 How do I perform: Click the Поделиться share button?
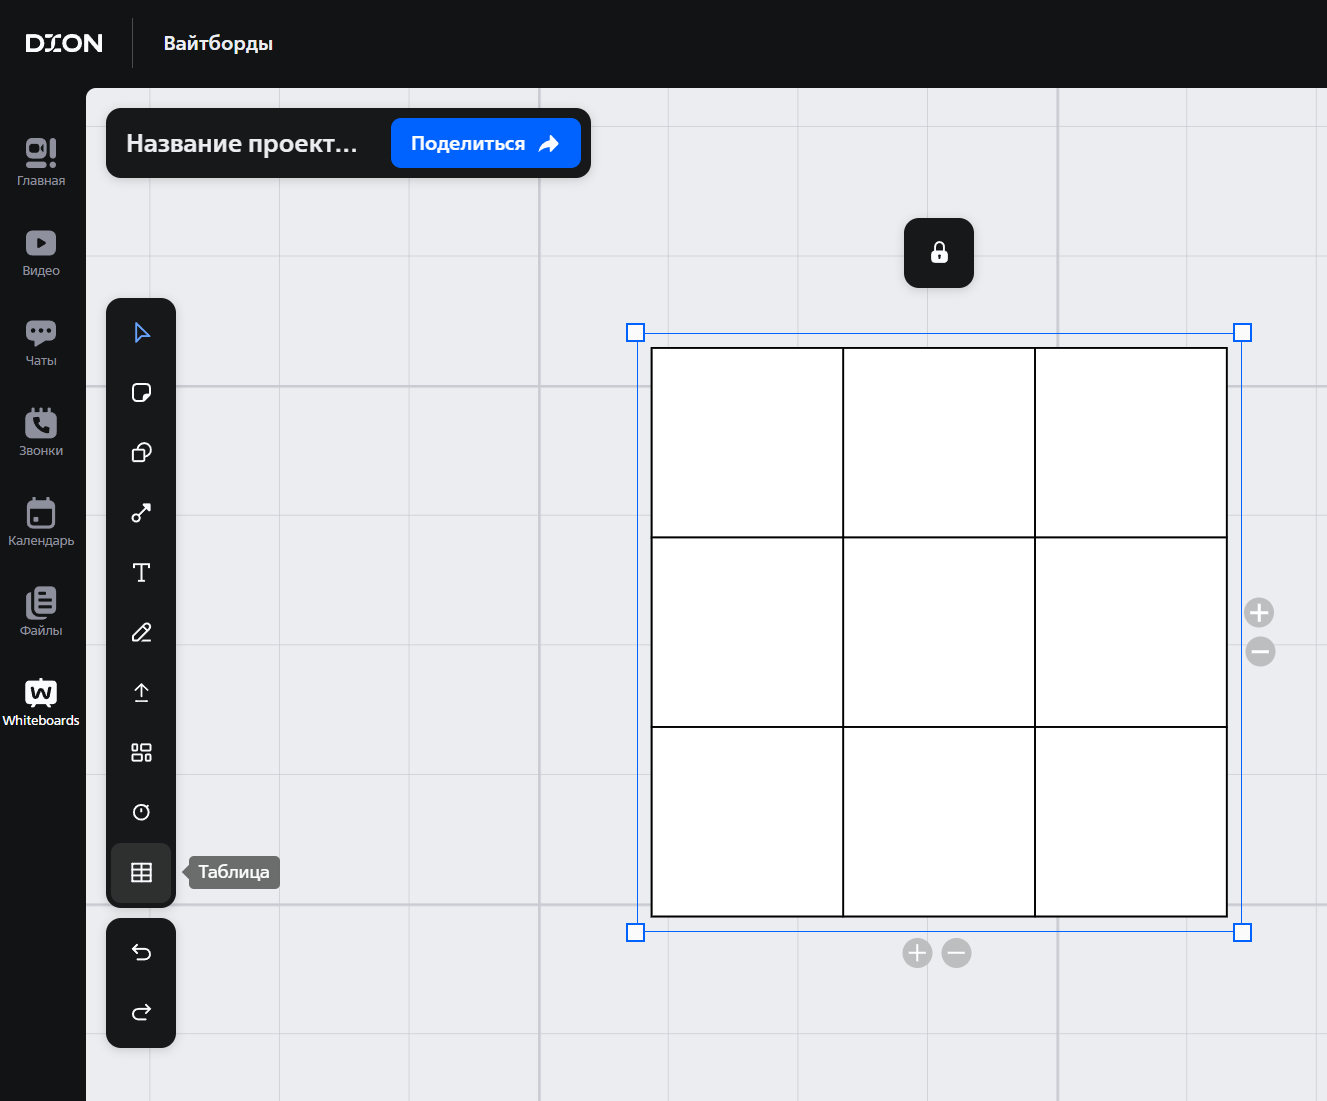pos(485,143)
